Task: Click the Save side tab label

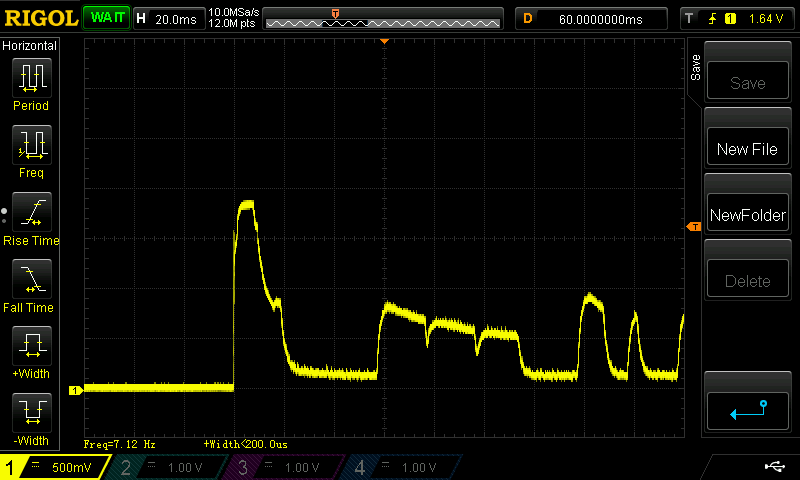Action: tap(695, 67)
